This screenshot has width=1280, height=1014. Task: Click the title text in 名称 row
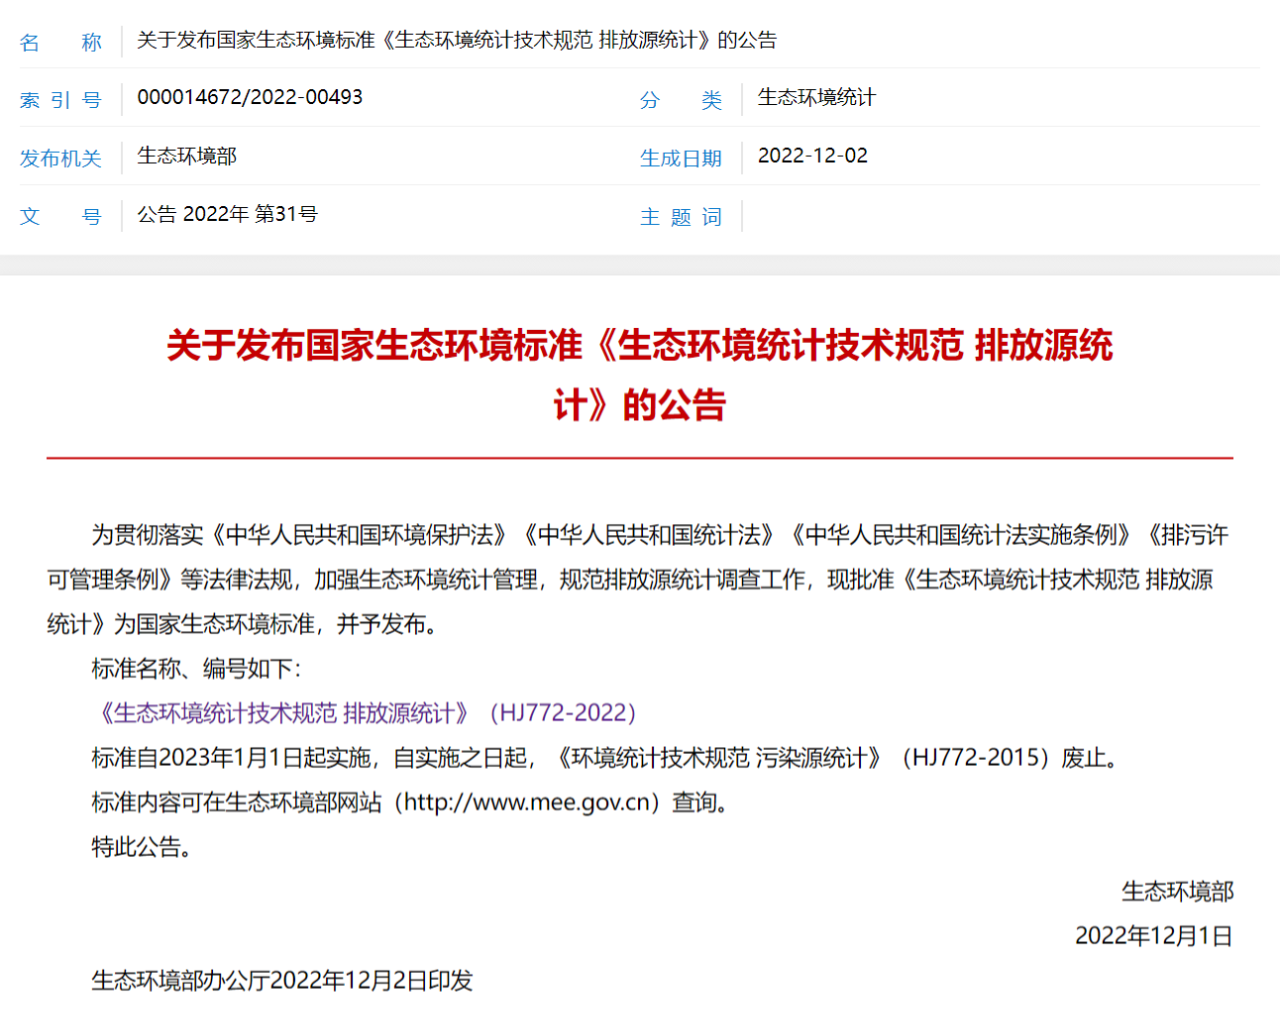click(x=456, y=40)
